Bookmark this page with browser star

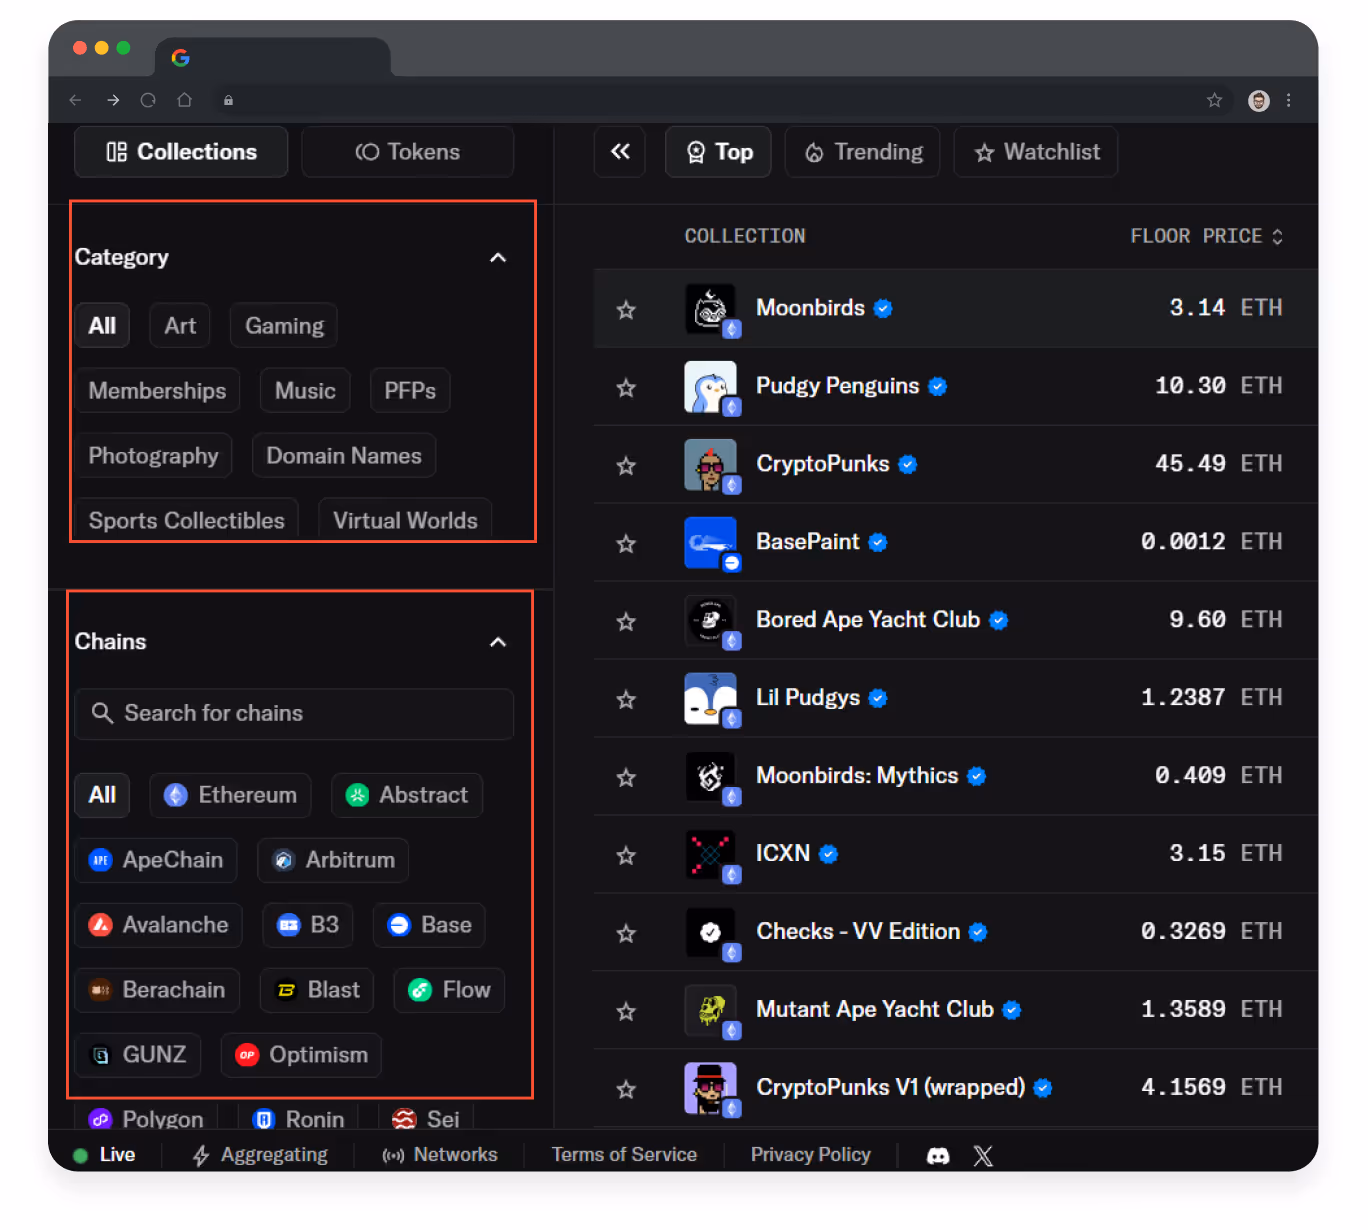(x=1214, y=100)
